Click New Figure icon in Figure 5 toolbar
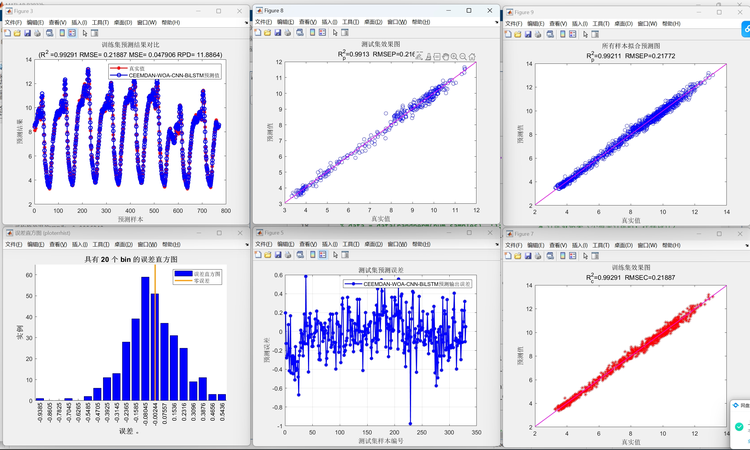Screen dimensions: 750x450 258,255
